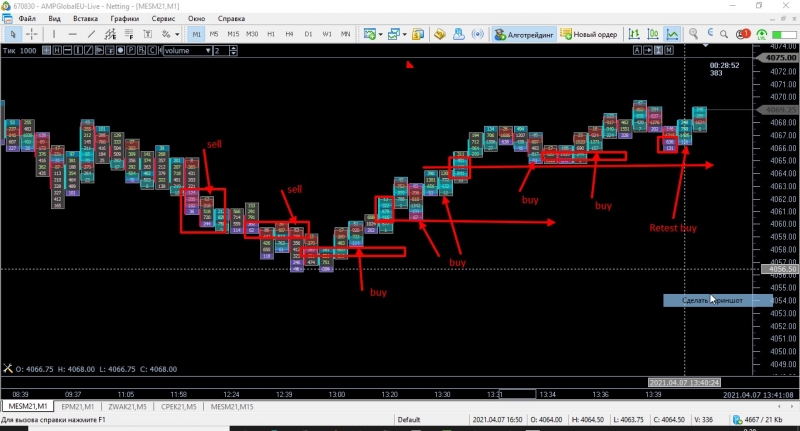This screenshot has width=800, height=431.
Task: Click the chart profiles icon
Action: point(393,34)
